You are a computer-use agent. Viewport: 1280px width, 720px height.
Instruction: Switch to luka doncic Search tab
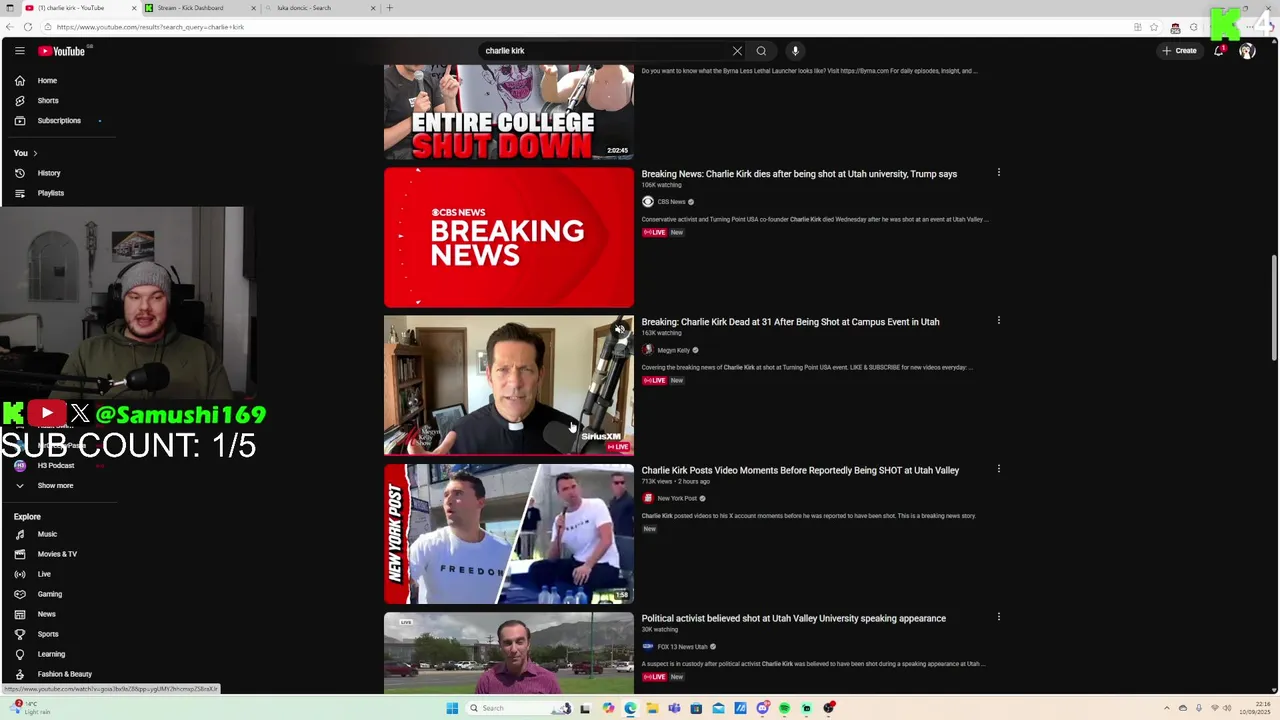[x=318, y=8]
